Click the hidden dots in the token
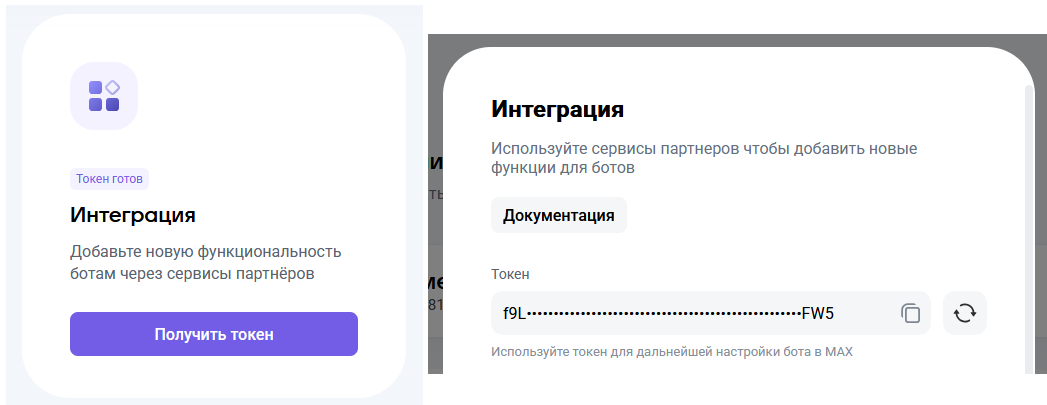Viewport: 1047px width, 405px height. pyautogui.click(x=665, y=314)
